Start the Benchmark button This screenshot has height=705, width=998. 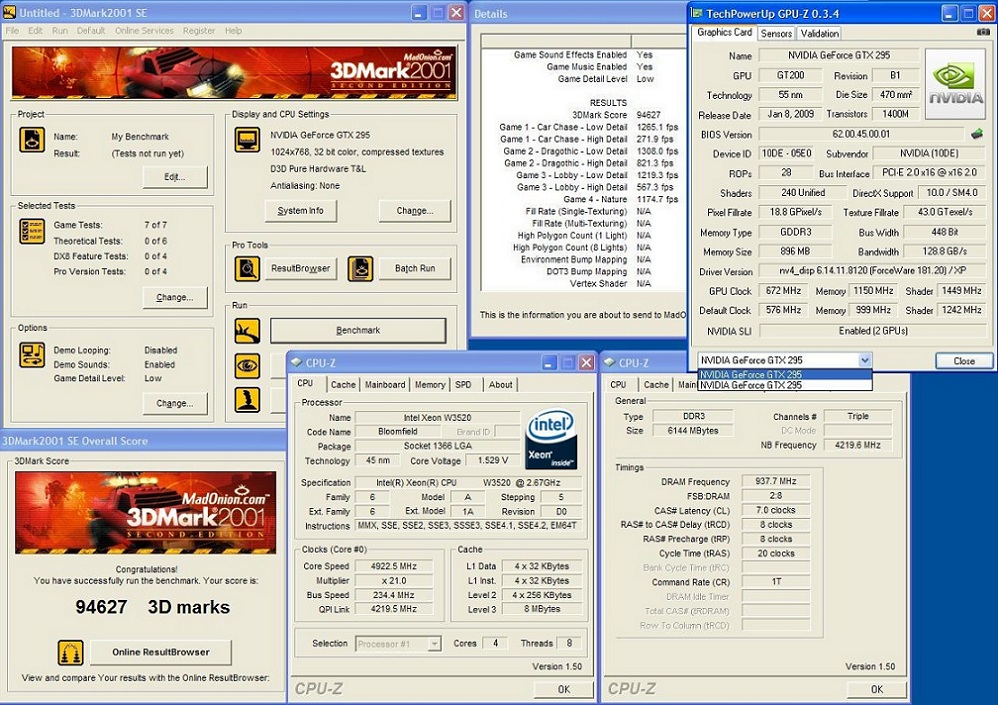pyautogui.click(x=358, y=330)
